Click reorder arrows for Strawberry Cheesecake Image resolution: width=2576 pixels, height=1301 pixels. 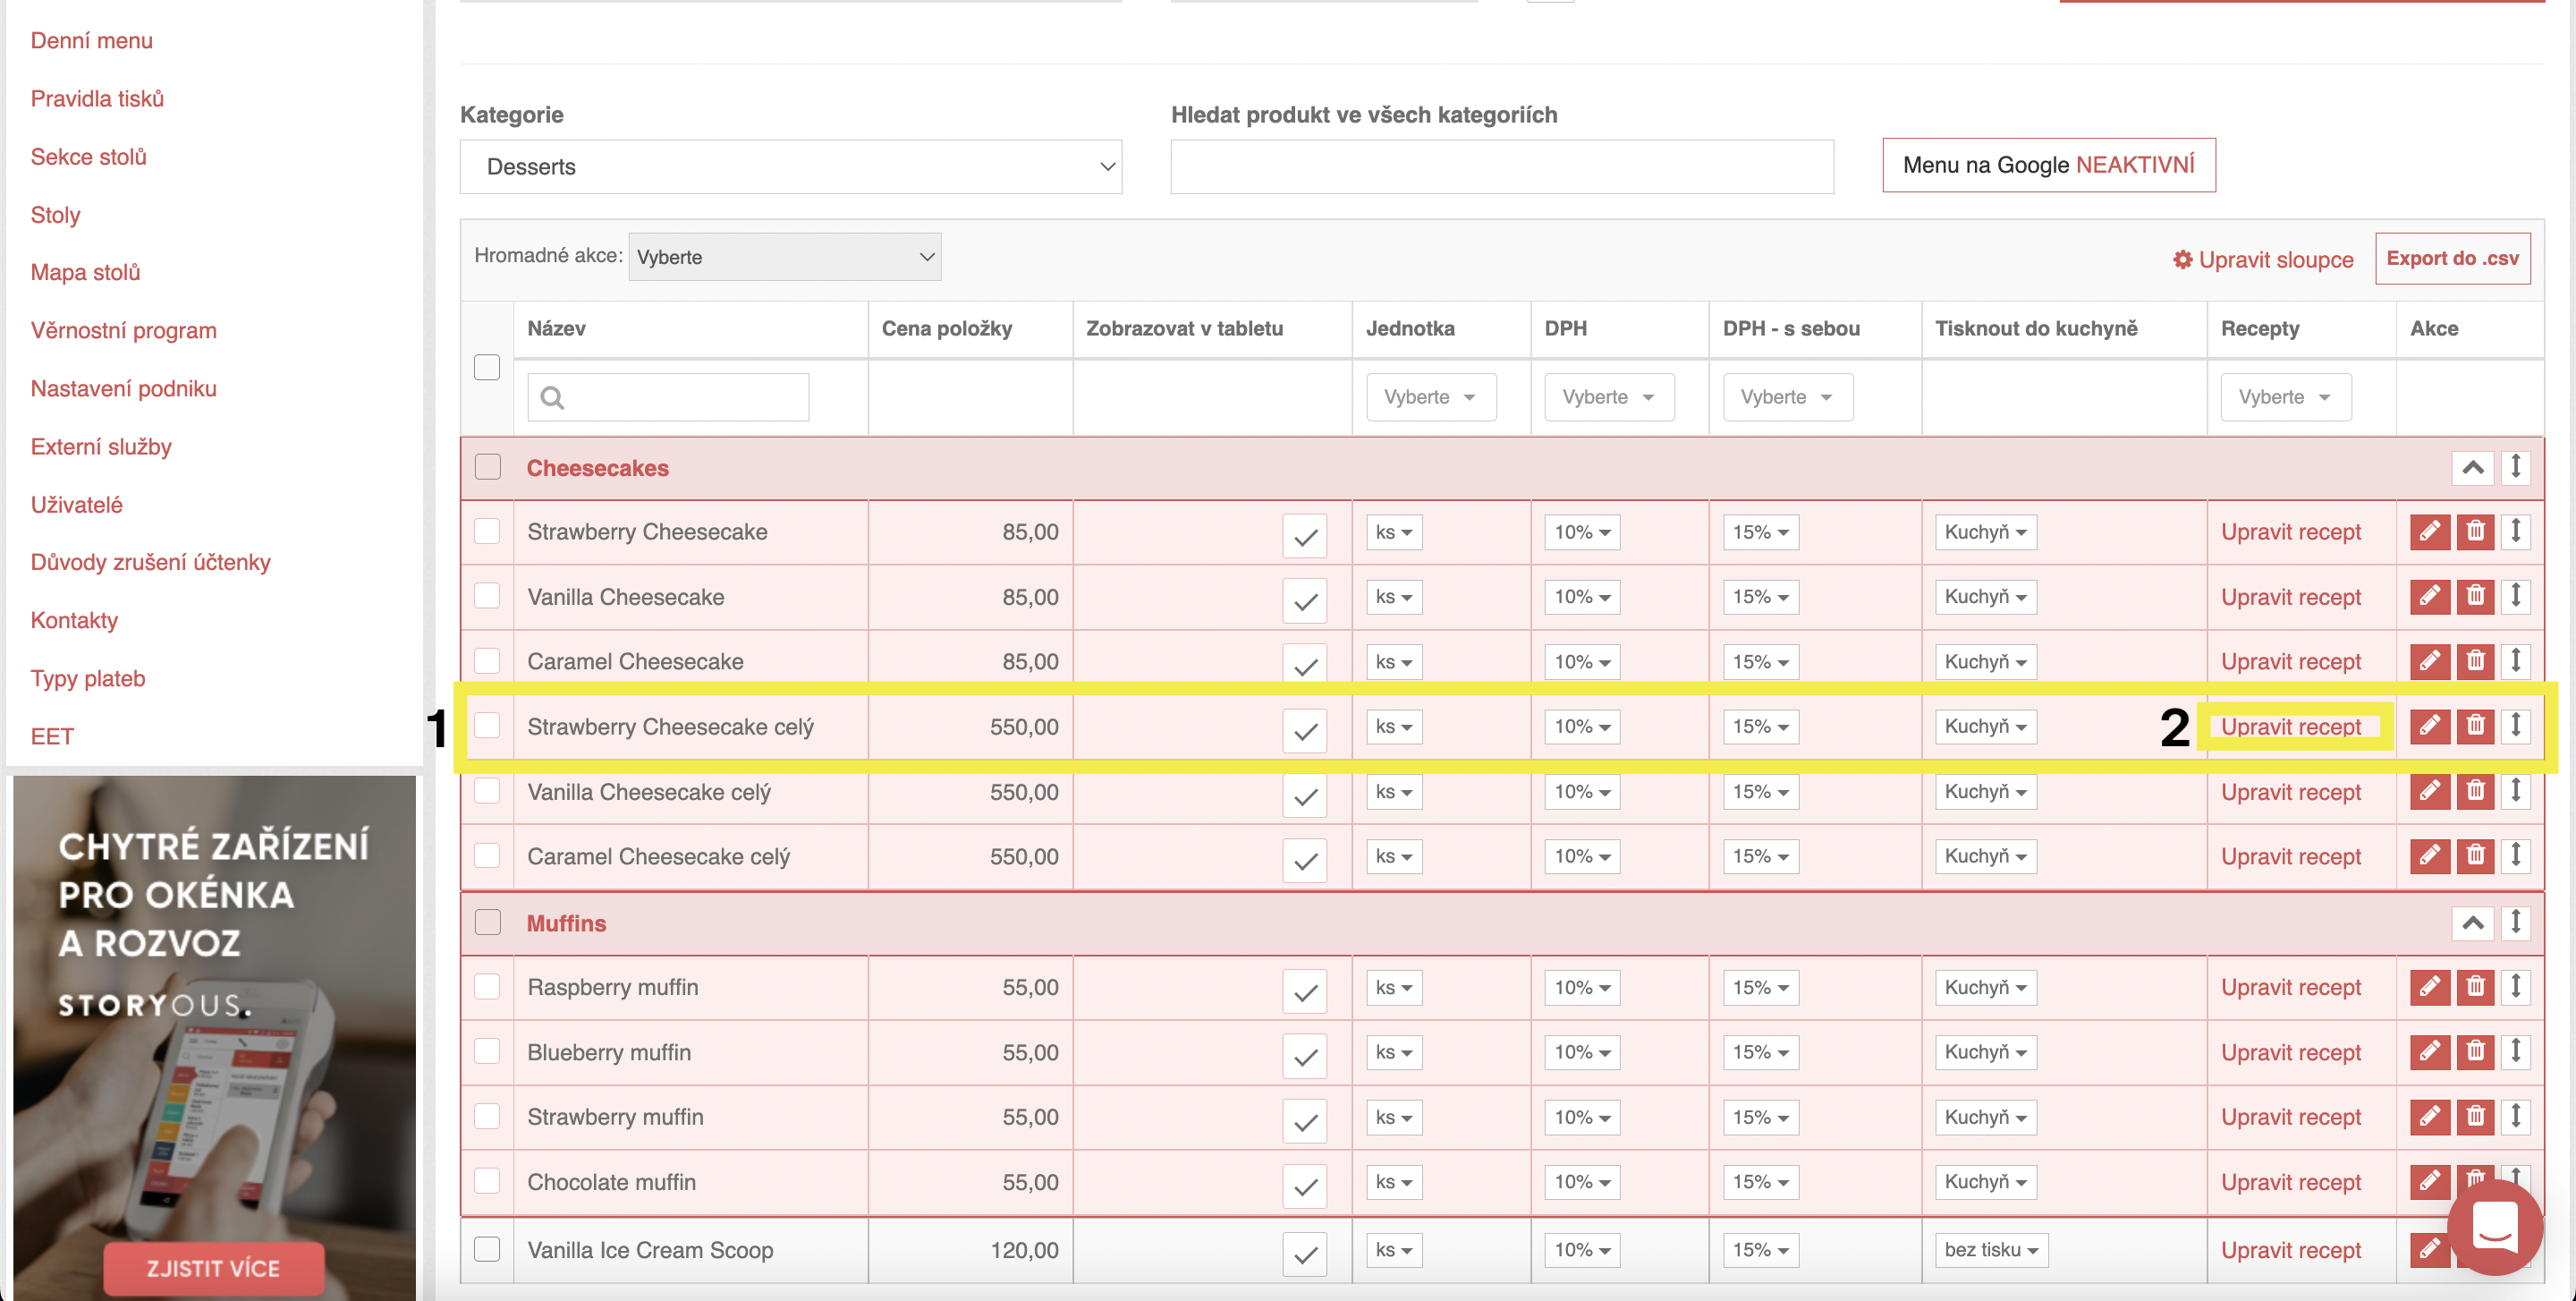[2515, 531]
